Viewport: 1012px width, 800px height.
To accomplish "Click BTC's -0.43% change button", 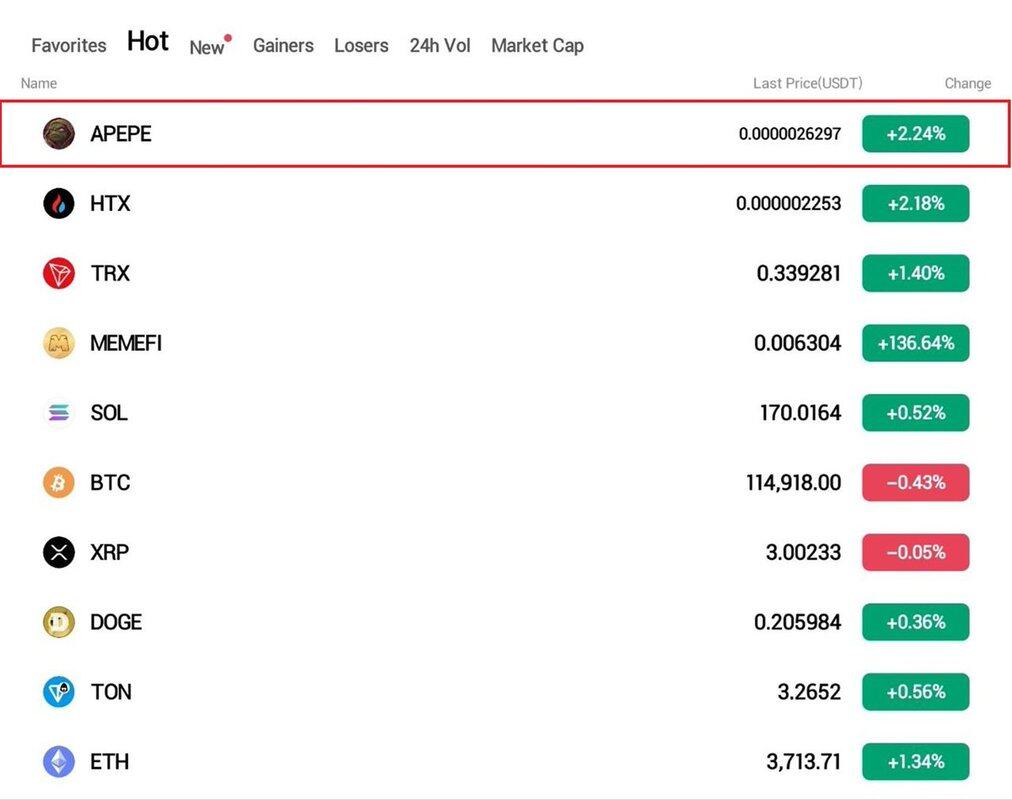I will (x=916, y=483).
